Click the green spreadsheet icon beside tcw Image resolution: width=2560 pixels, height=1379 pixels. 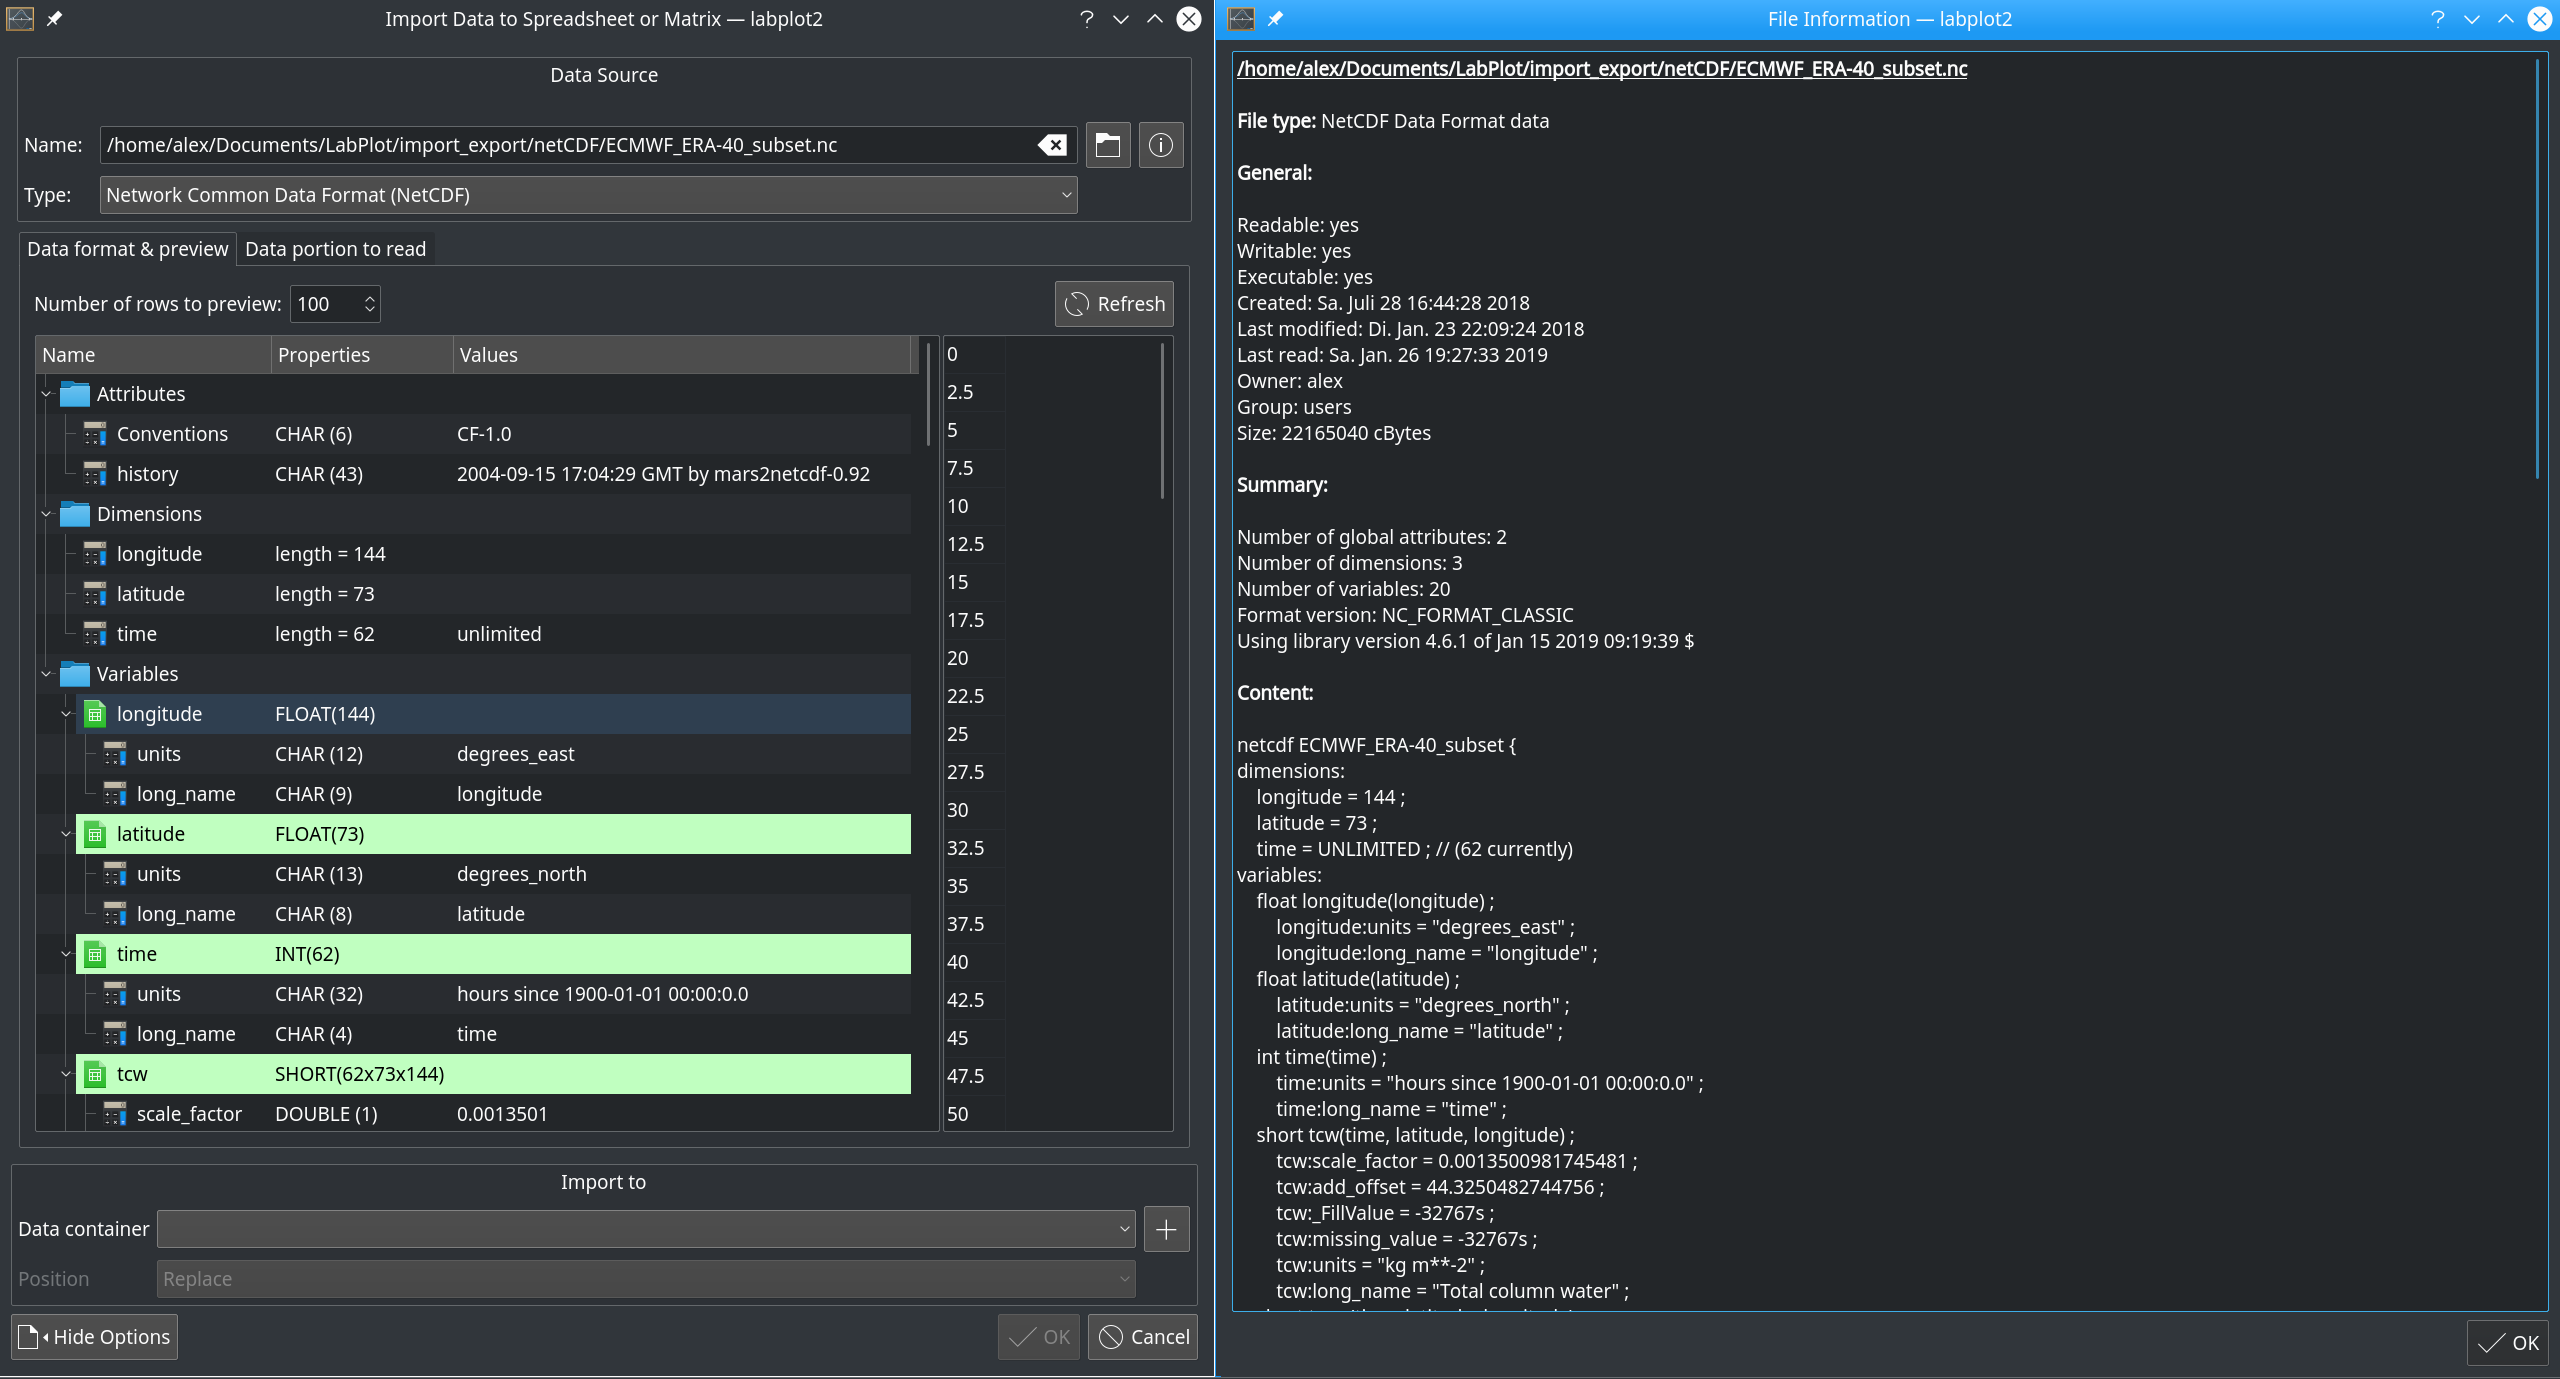pos(95,1074)
